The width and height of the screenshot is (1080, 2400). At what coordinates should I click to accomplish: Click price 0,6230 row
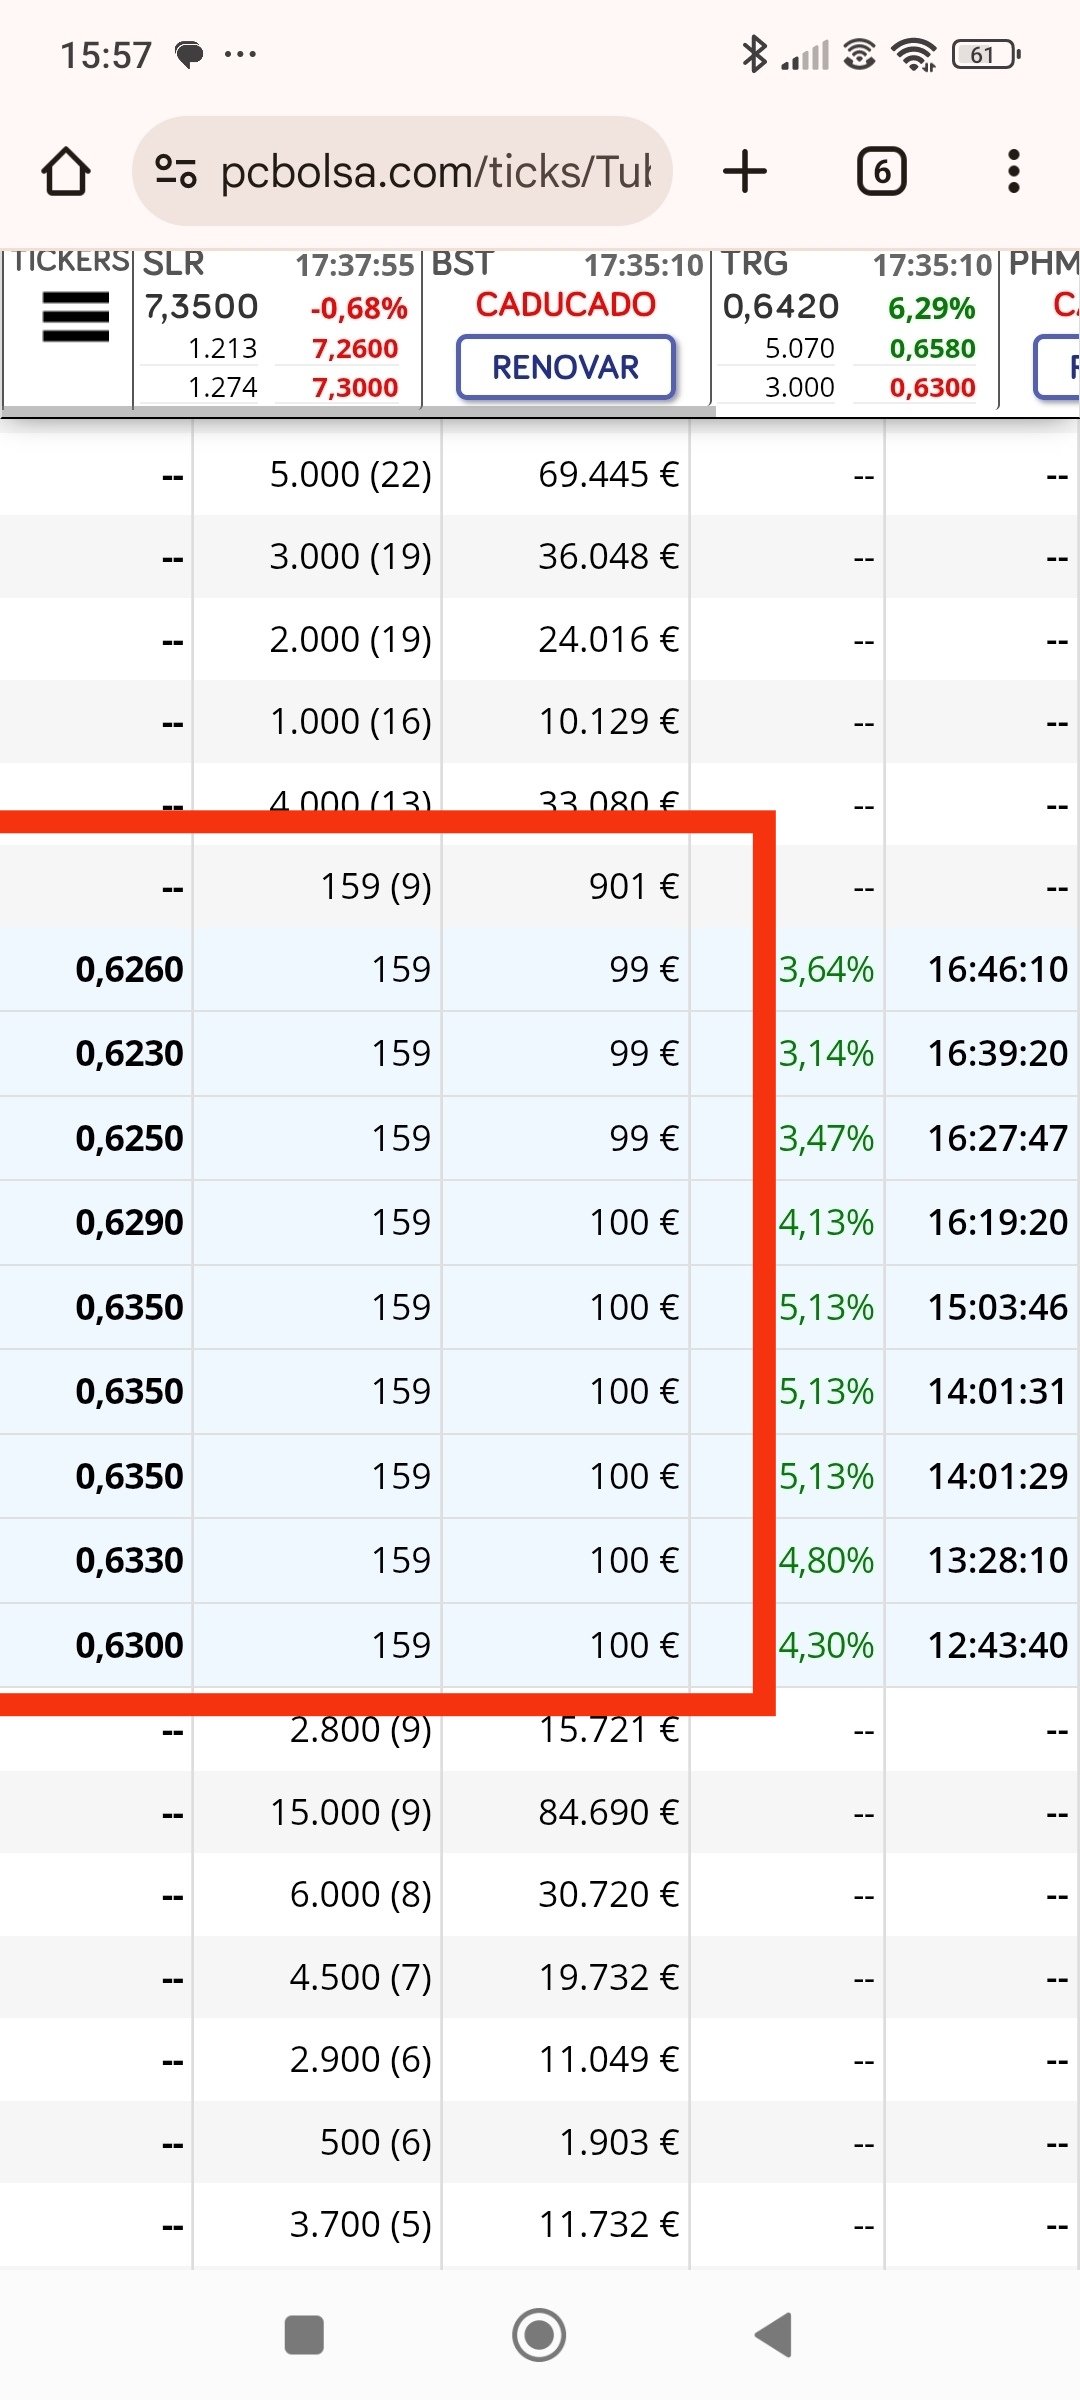pyautogui.click(x=129, y=1053)
